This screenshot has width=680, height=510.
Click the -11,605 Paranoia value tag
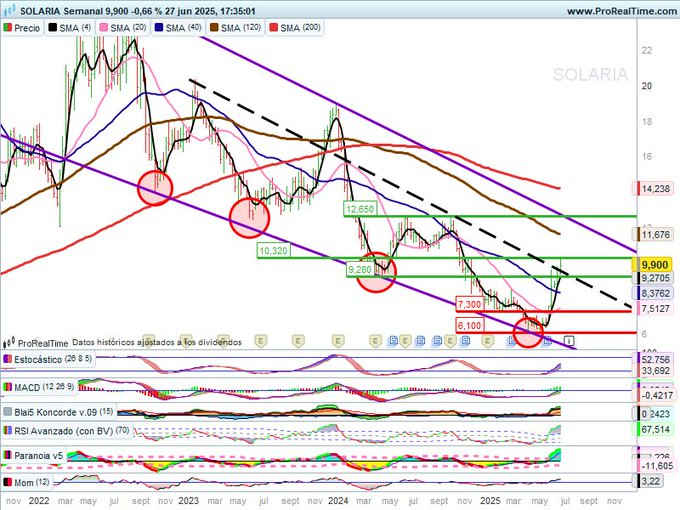click(656, 466)
